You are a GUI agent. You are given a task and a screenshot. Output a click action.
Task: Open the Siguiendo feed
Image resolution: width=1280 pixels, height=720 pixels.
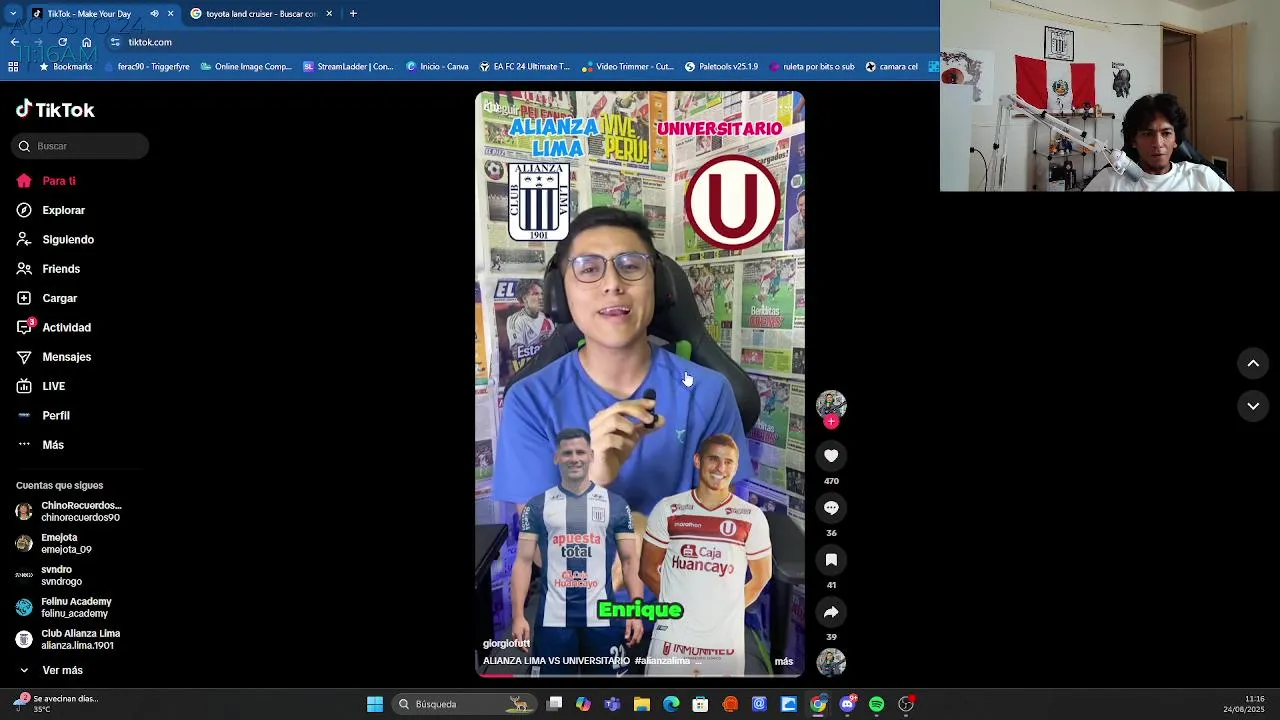55,240
